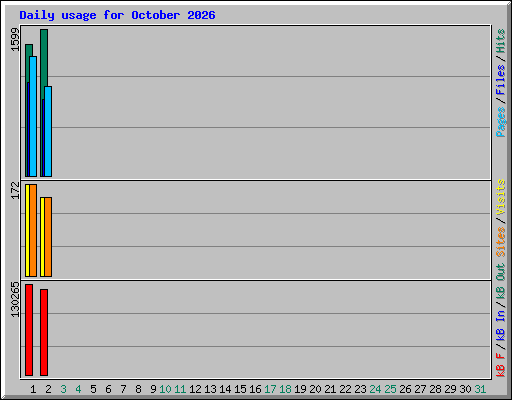Click day 26 on the x-axis
Viewport: 512px width, 400px height.
click(405, 389)
